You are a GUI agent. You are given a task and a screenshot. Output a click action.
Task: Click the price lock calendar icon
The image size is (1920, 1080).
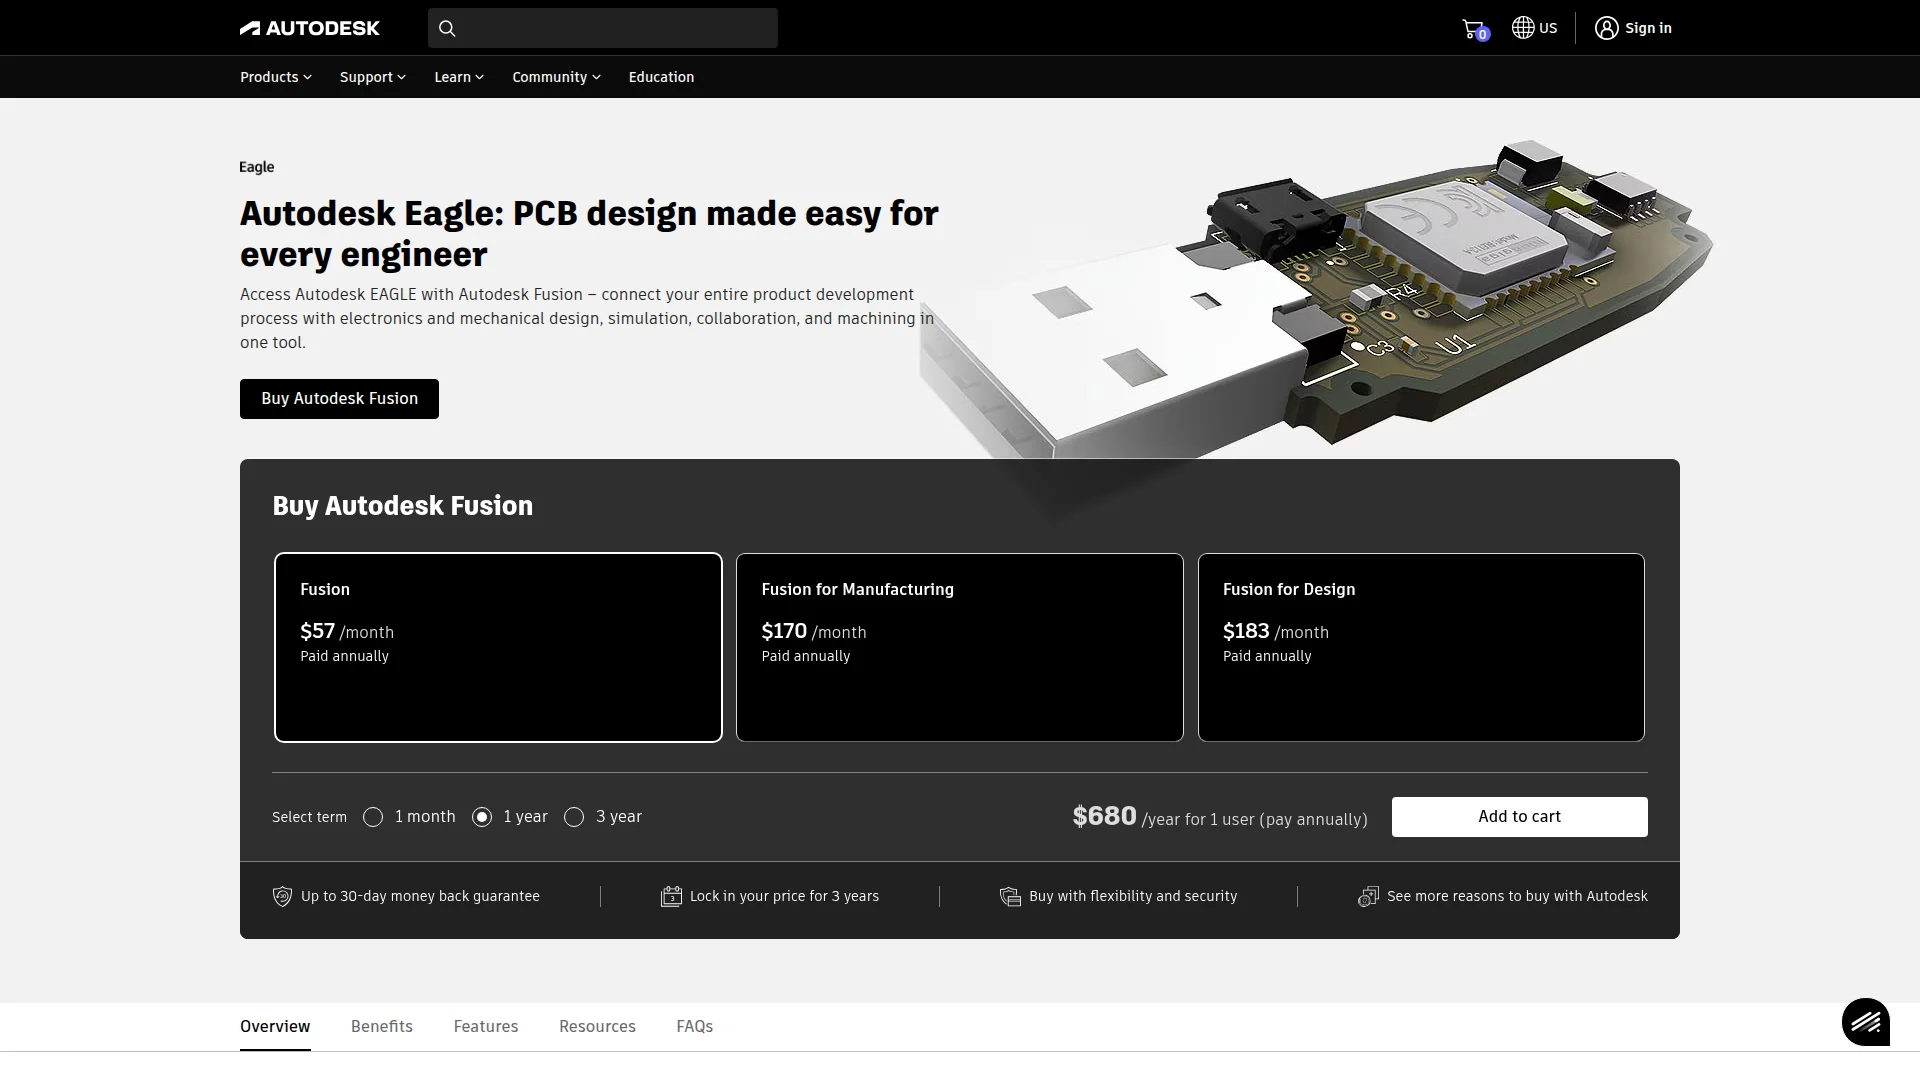(671, 896)
